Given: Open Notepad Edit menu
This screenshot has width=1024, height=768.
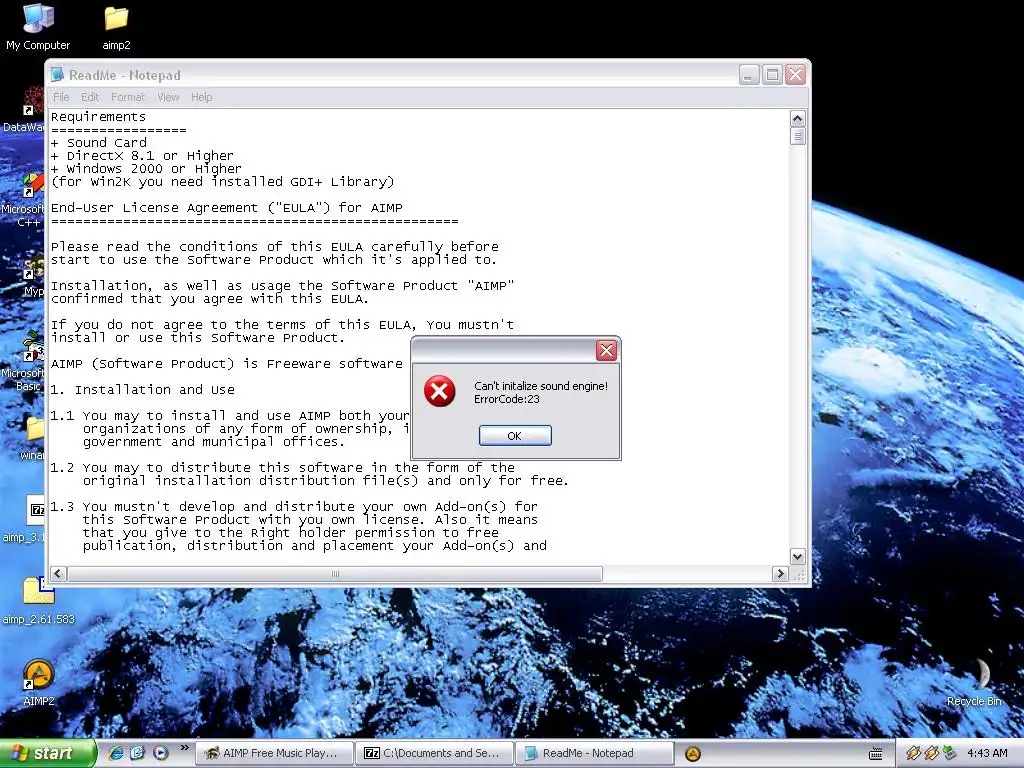Looking at the screenshot, I should point(90,97).
